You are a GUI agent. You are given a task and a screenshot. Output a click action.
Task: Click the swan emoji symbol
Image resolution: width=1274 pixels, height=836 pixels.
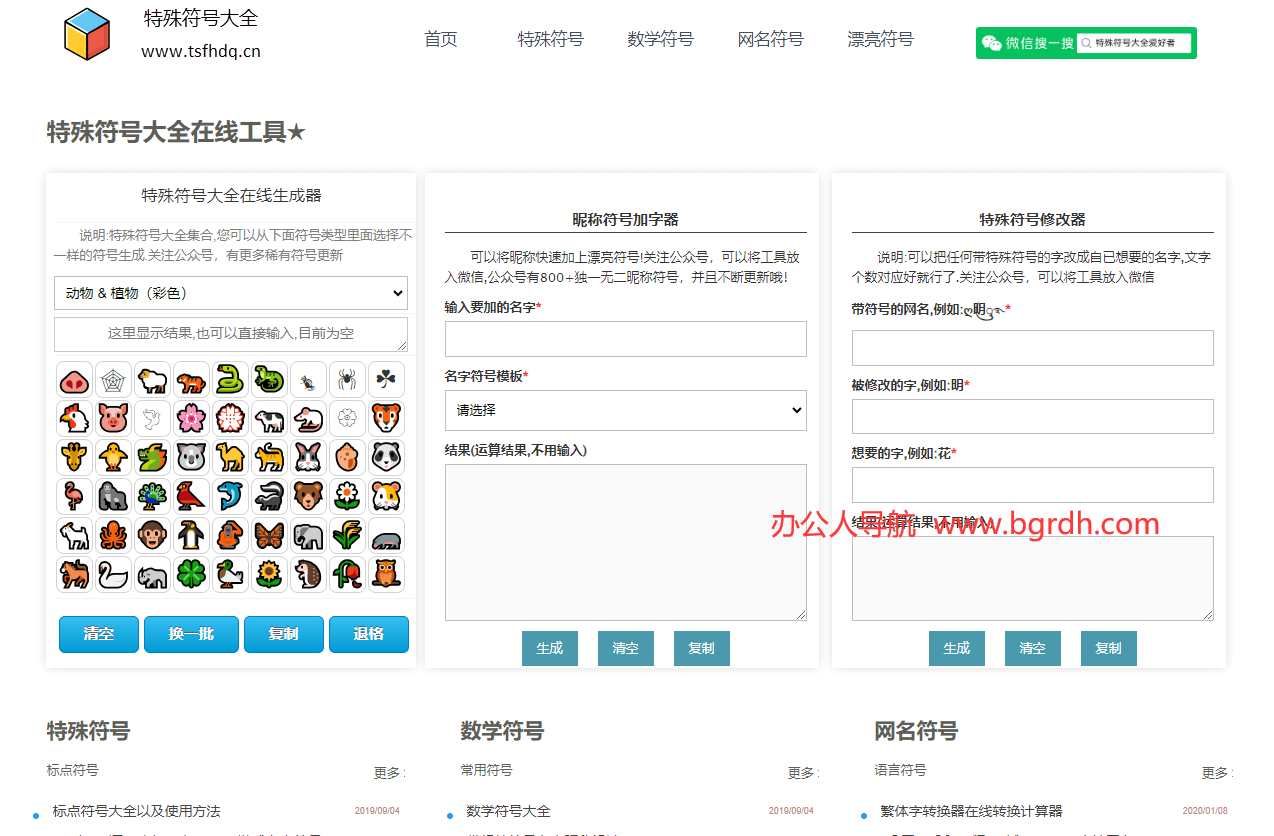[113, 574]
